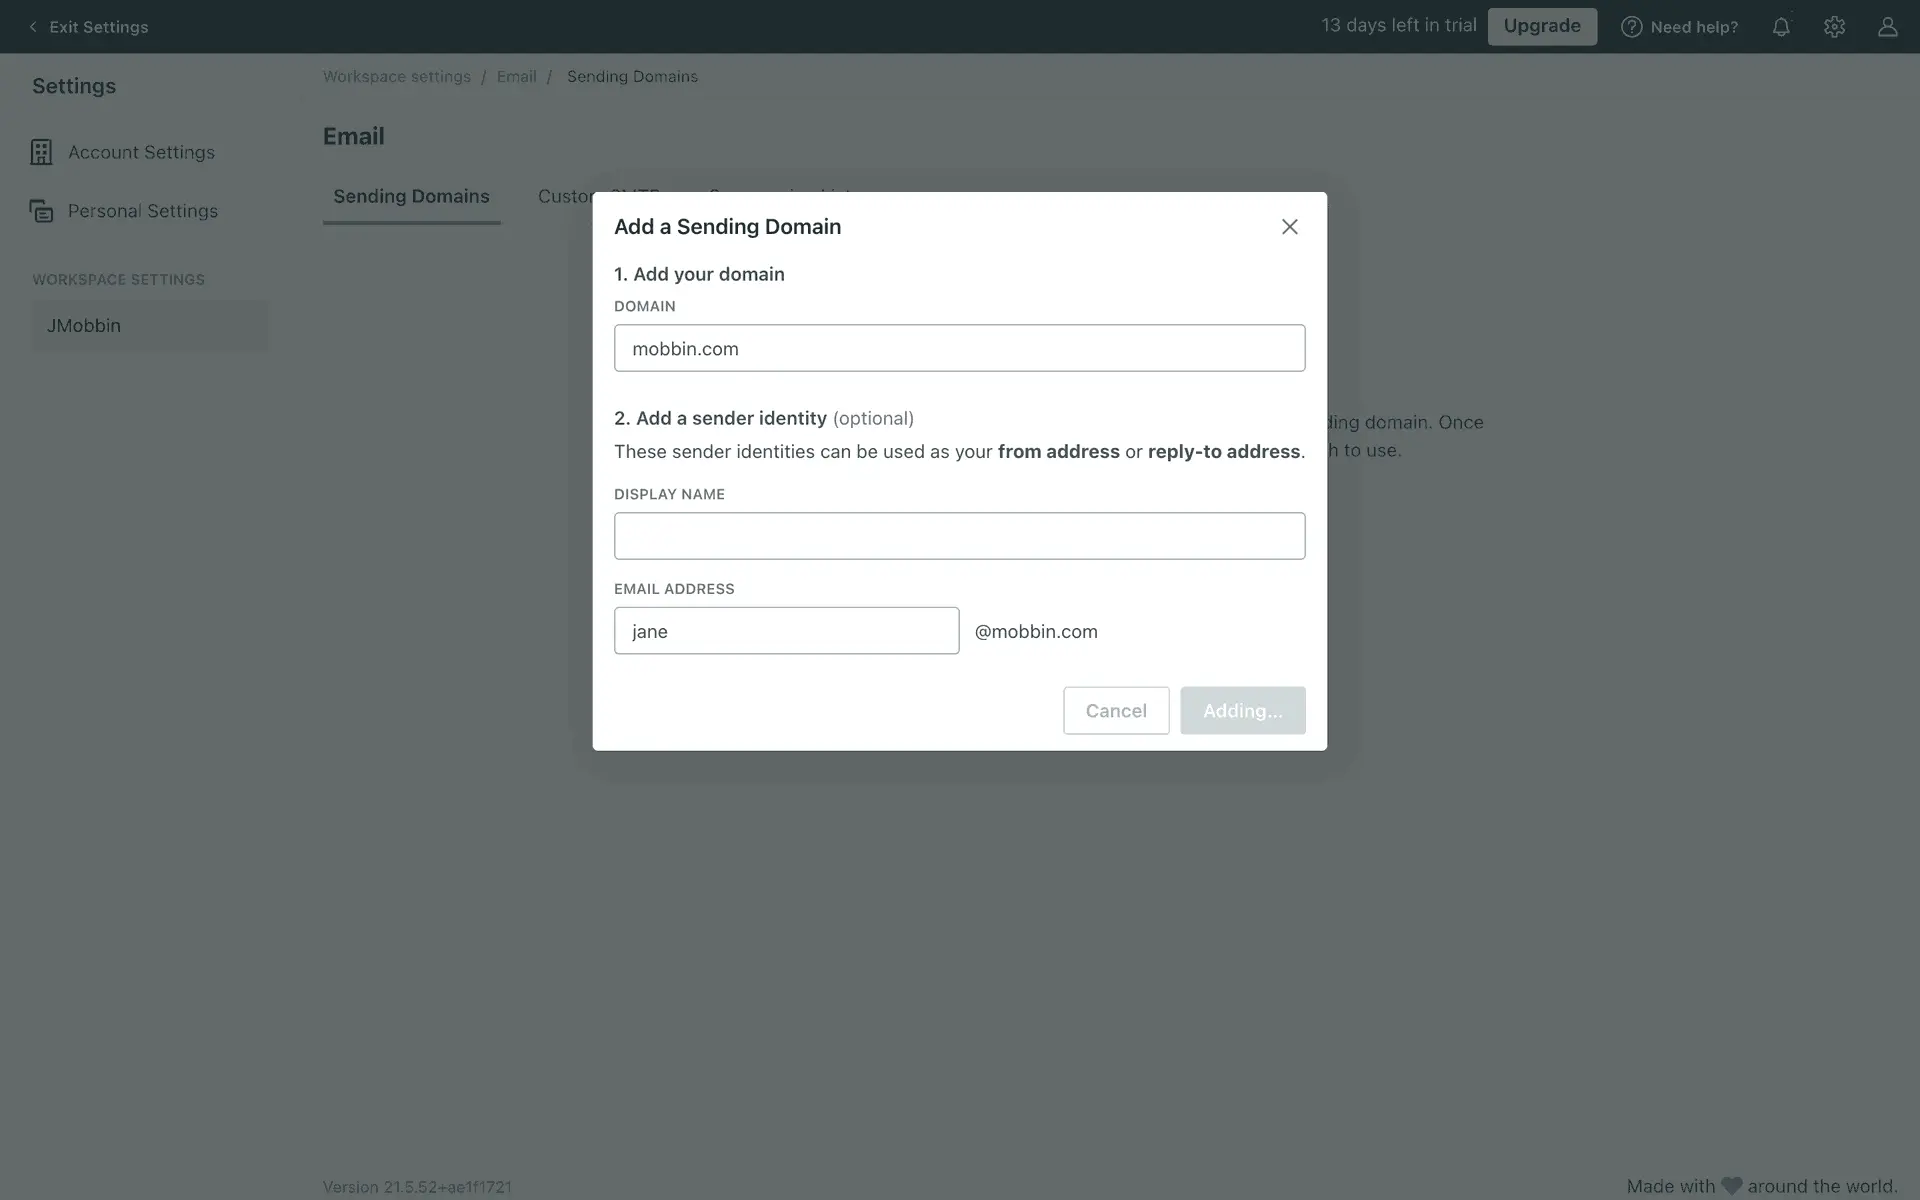Click the Exit Settings back arrow
The image size is (1920, 1200).
point(33,27)
